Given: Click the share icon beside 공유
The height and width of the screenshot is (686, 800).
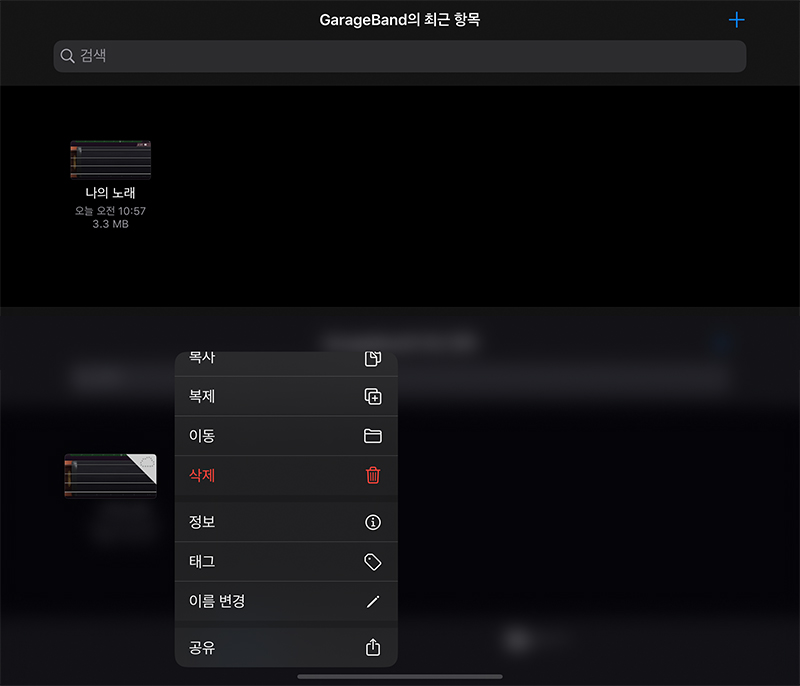Looking at the screenshot, I should 373,647.
